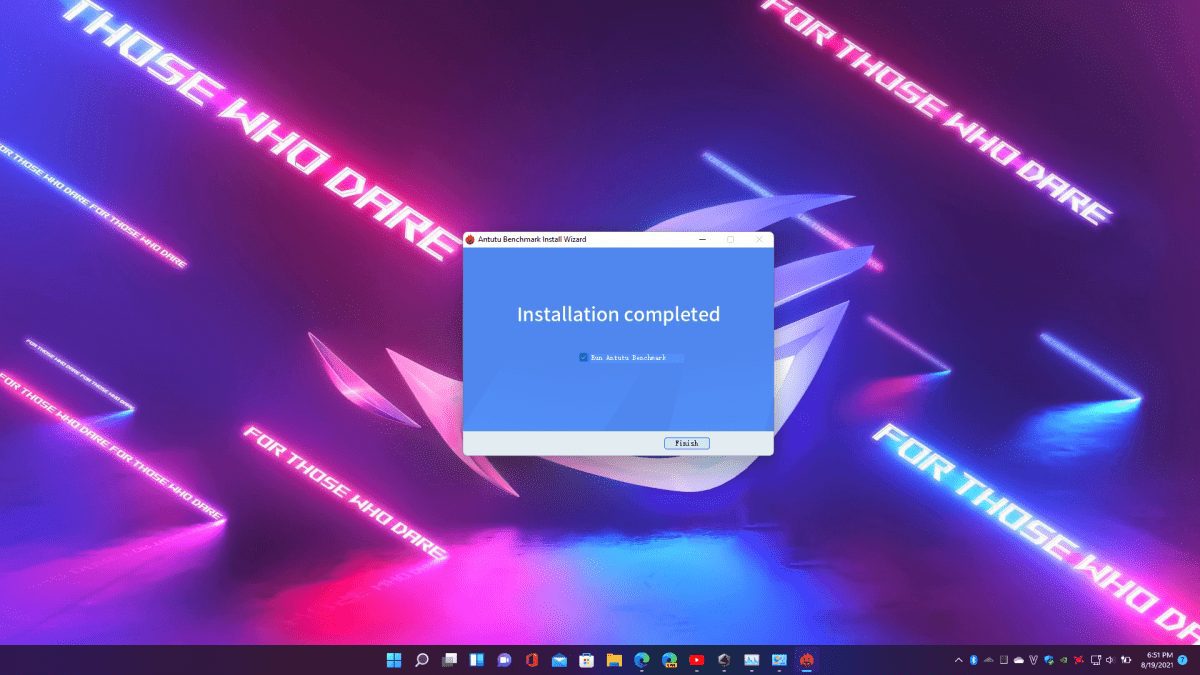Open taskbar Search
The image size is (1200, 675).
coord(422,660)
